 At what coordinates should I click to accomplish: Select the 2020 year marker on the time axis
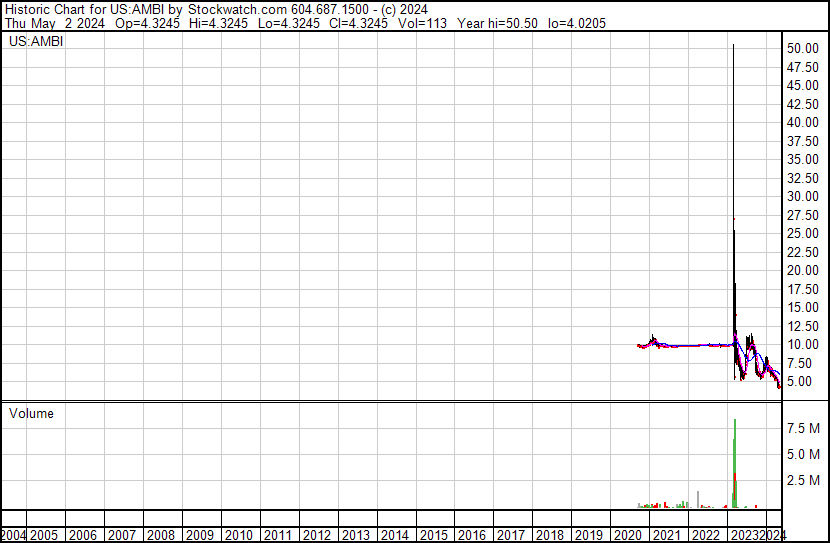click(627, 535)
